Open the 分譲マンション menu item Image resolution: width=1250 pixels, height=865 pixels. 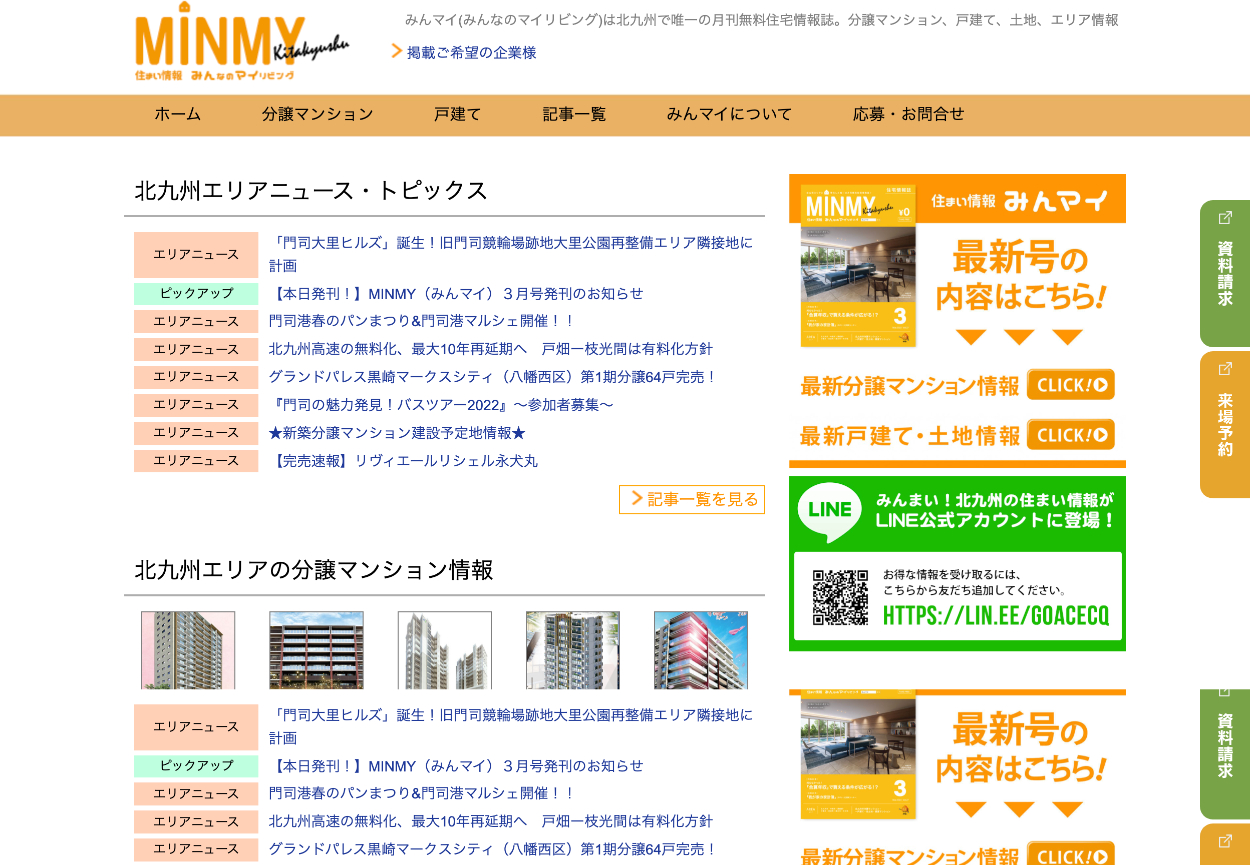[x=318, y=114]
